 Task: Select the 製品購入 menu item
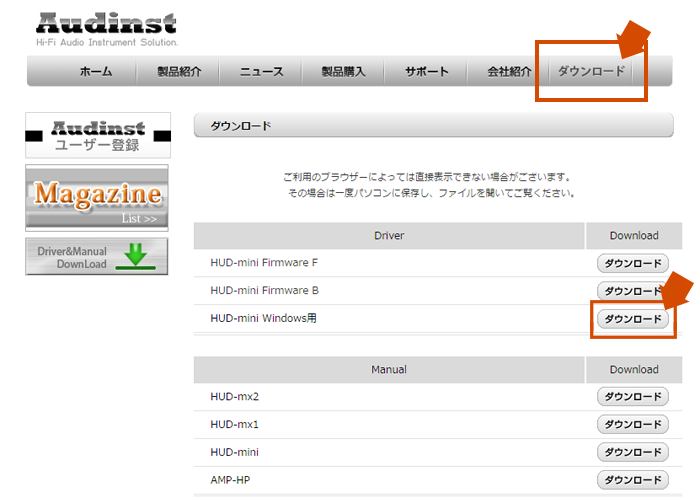point(343,71)
